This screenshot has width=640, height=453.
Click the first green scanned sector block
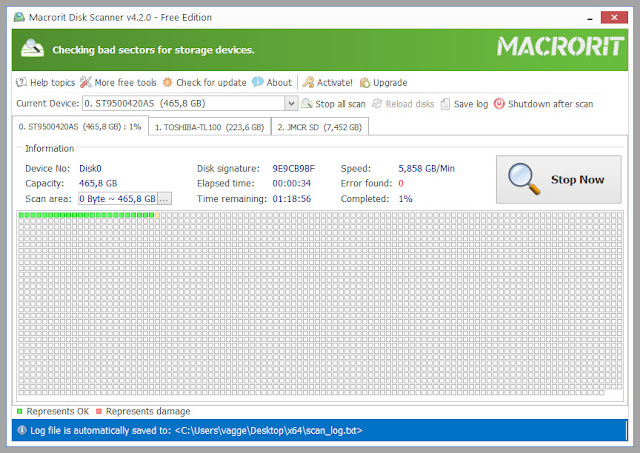click(x=21, y=215)
